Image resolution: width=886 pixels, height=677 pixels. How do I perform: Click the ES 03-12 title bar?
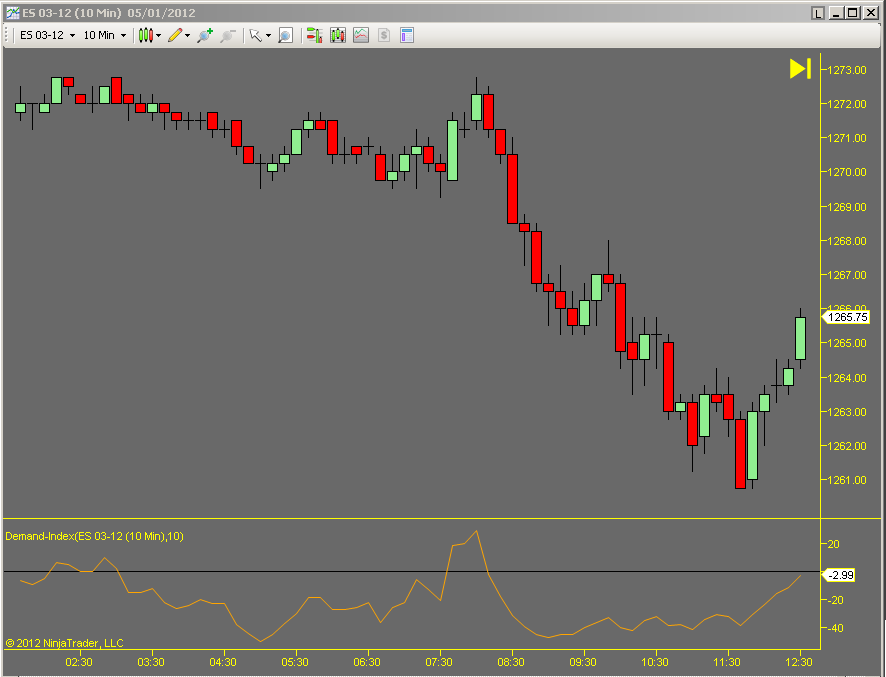click(100, 12)
